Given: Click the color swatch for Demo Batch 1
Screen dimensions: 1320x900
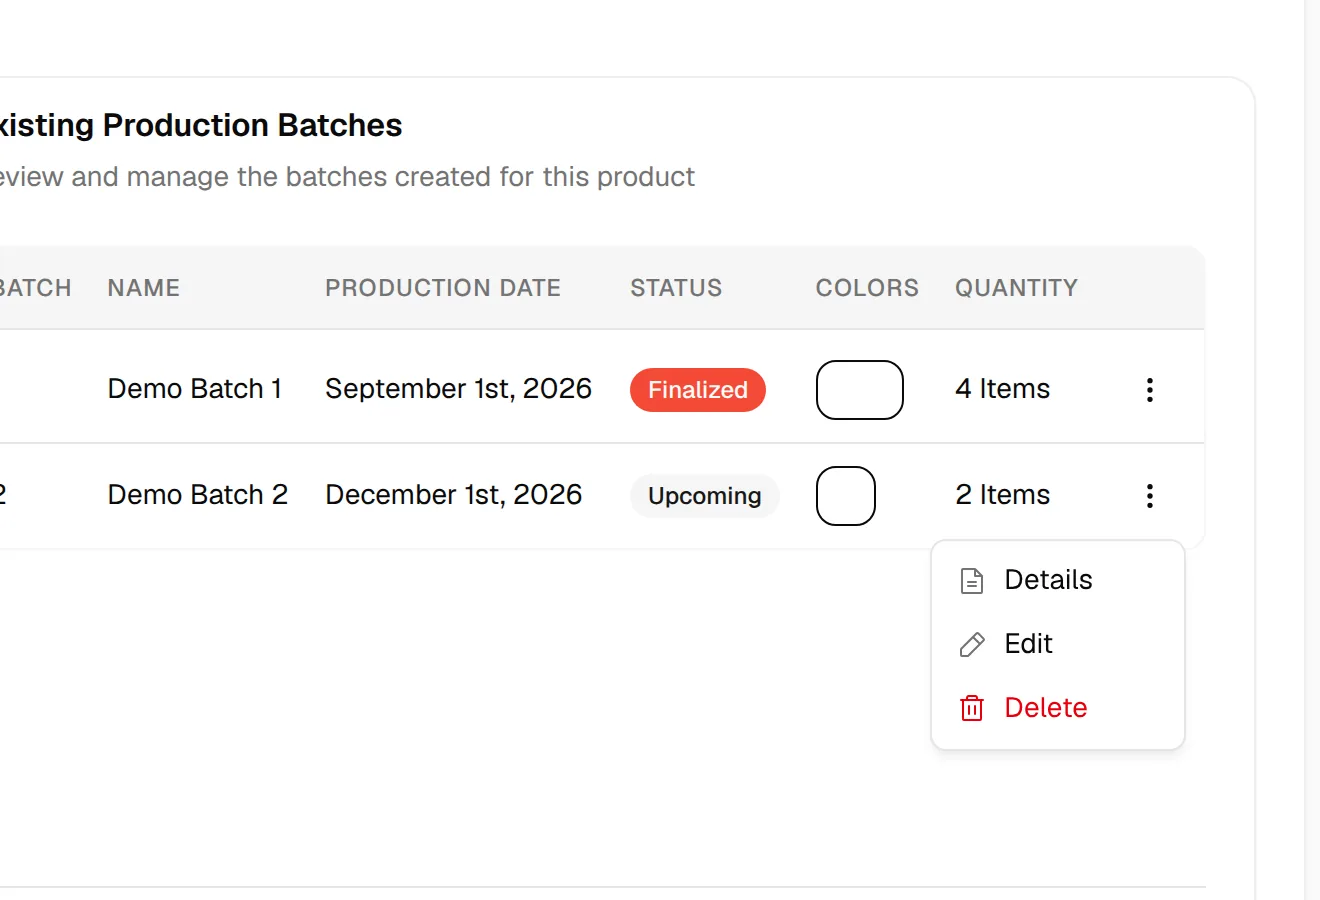Looking at the screenshot, I should pyautogui.click(x=860, y=390).
